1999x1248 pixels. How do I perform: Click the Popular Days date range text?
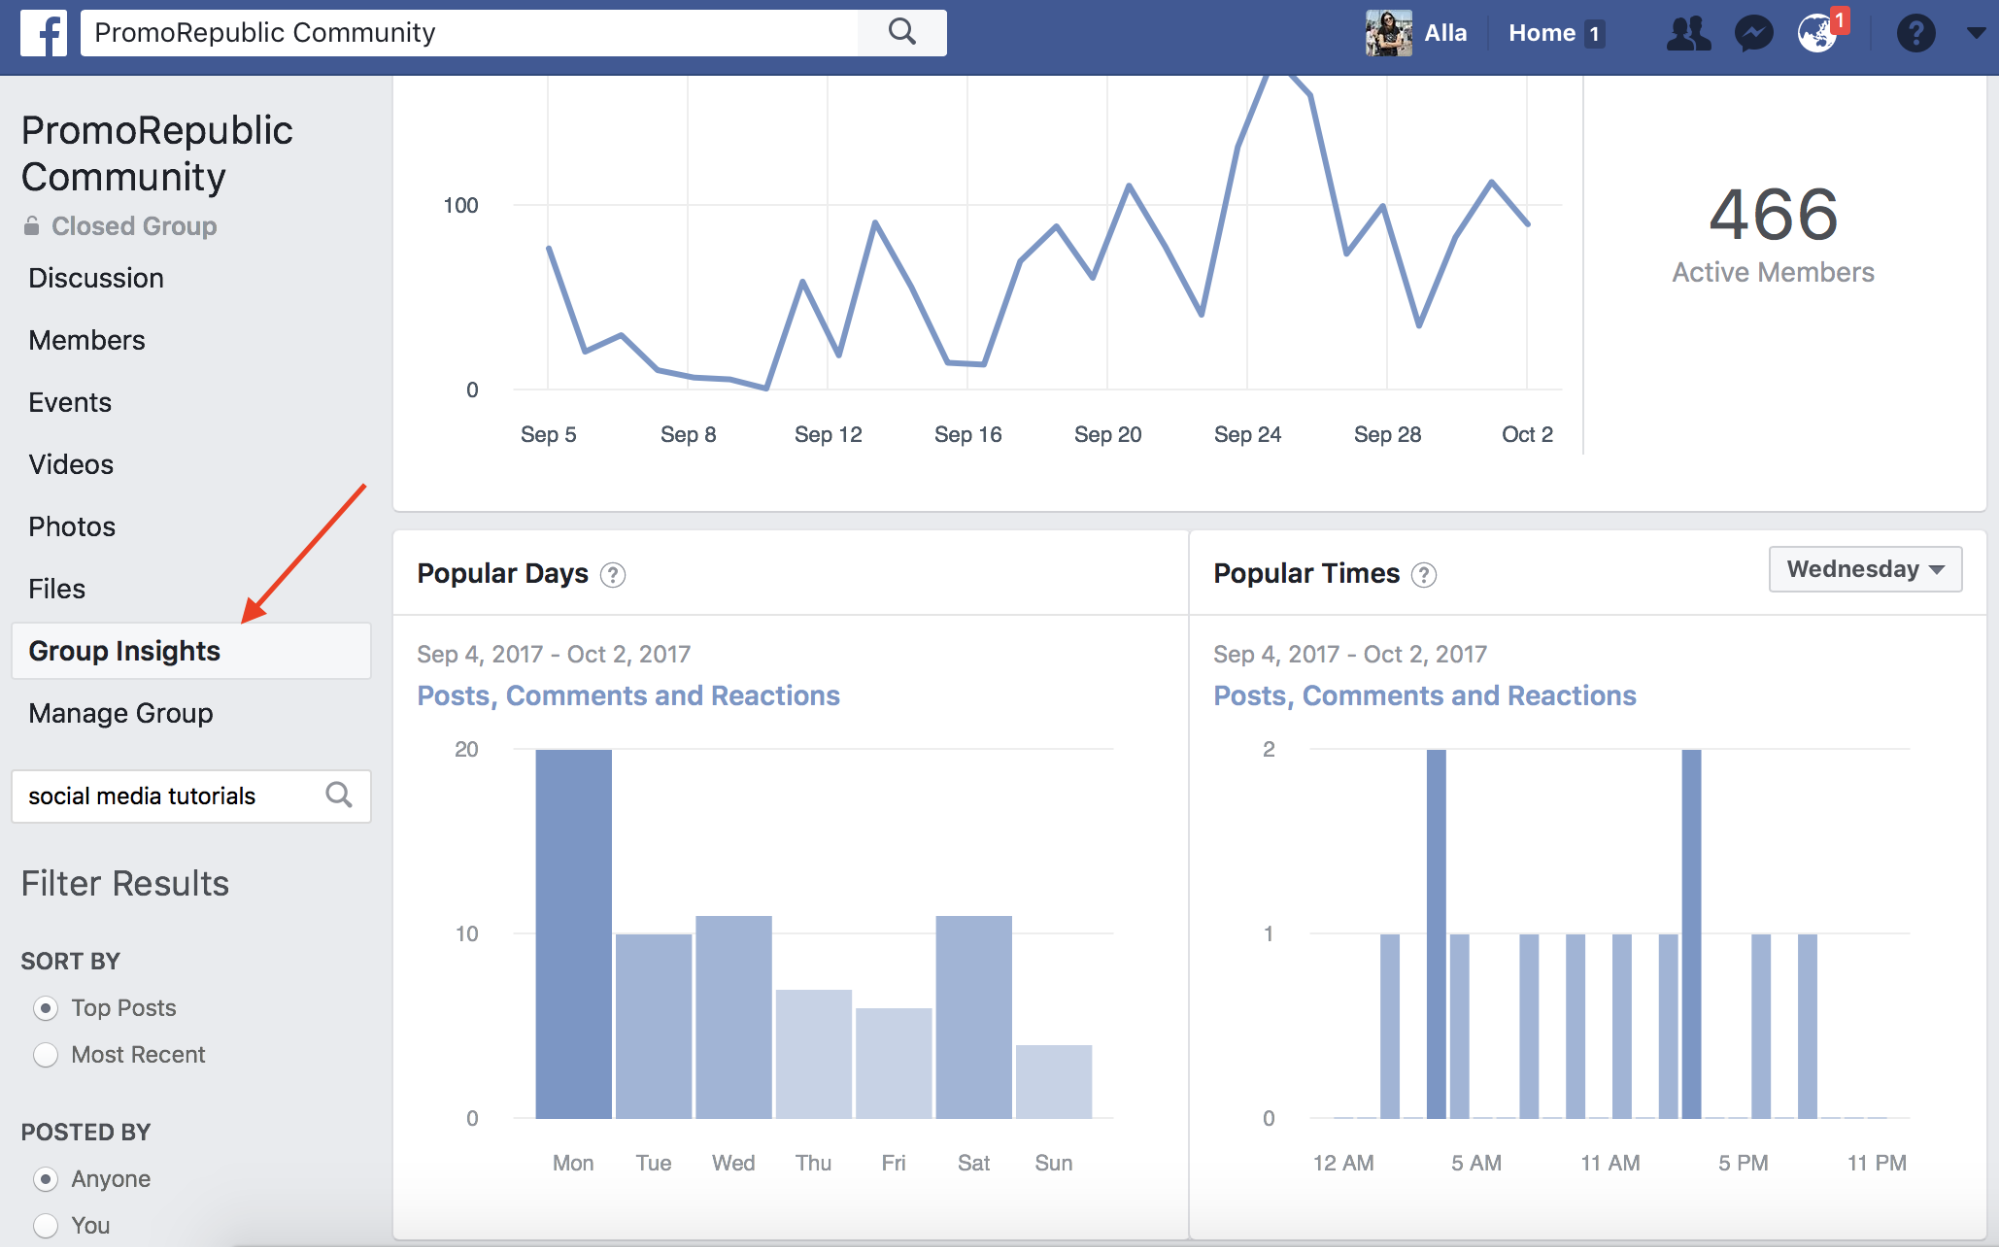point(554,654)
